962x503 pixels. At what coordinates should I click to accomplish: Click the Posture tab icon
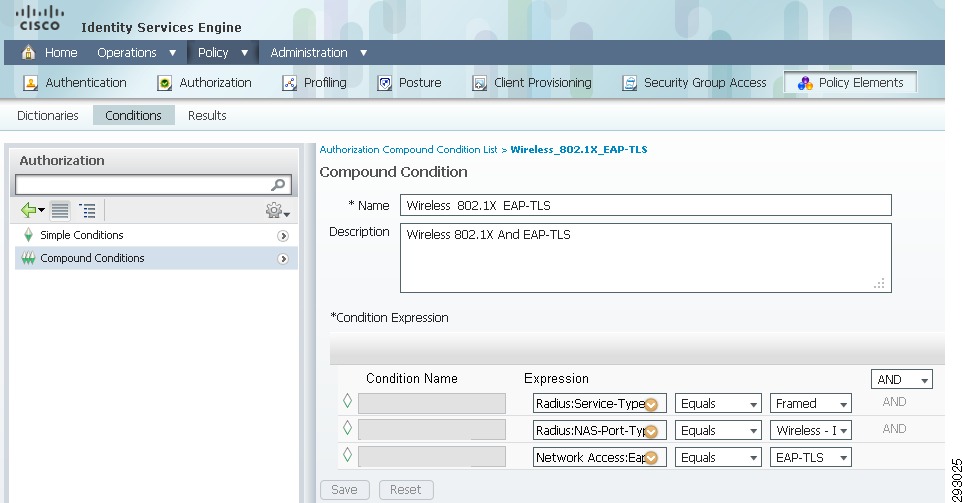384,83
